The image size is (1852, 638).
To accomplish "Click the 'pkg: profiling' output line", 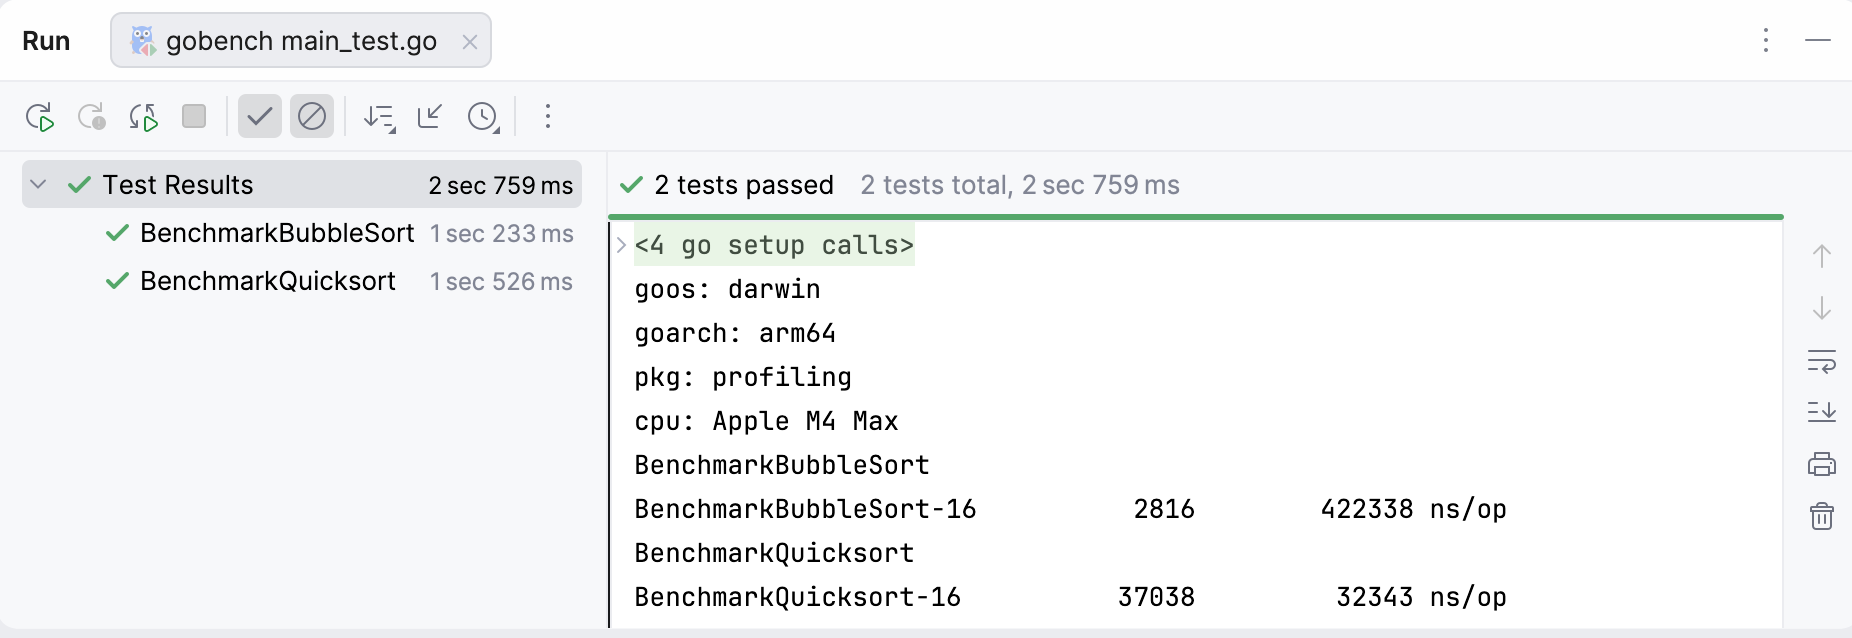I will pos(743,377).
